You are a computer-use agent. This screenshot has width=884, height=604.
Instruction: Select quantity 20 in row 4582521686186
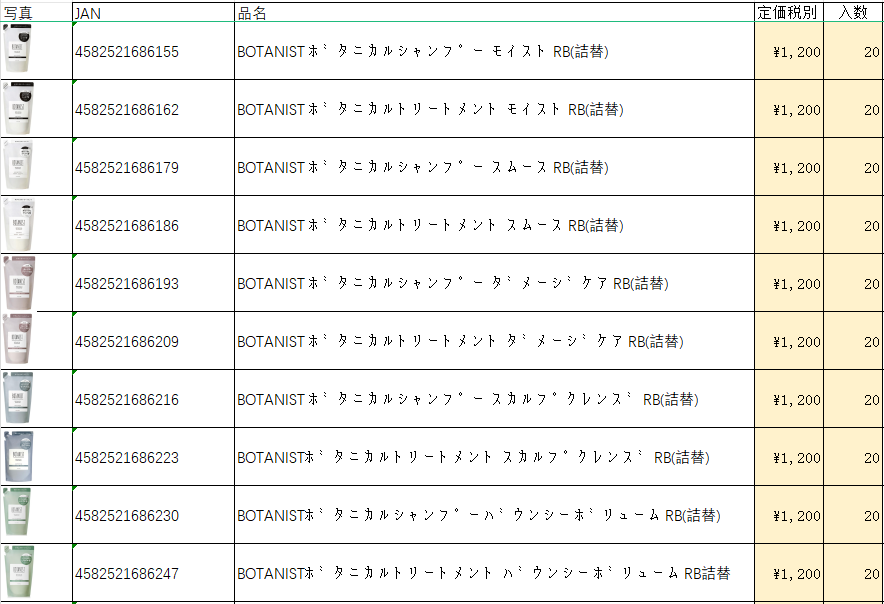[854, 225]
